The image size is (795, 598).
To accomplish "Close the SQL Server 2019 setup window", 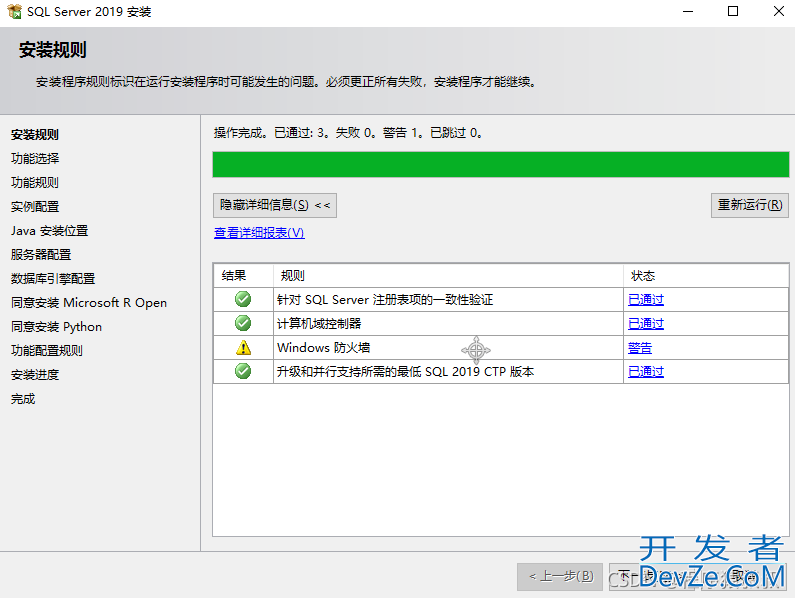I will pos(779,12).
